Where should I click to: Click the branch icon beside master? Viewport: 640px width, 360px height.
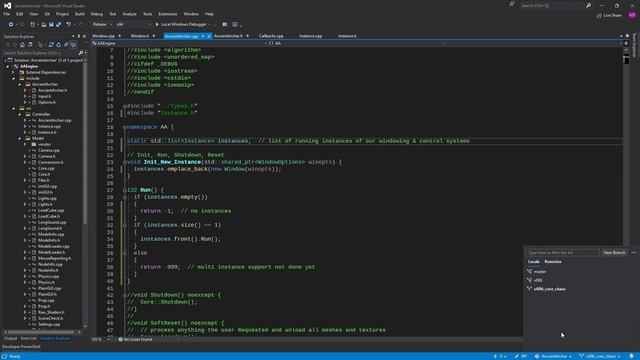[529, 271]
